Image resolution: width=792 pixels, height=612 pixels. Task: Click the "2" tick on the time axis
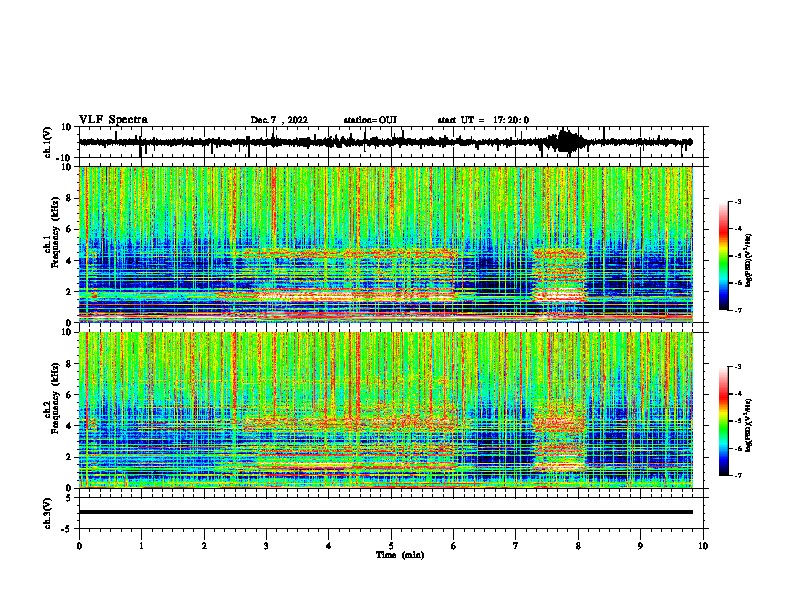(204, 546)
